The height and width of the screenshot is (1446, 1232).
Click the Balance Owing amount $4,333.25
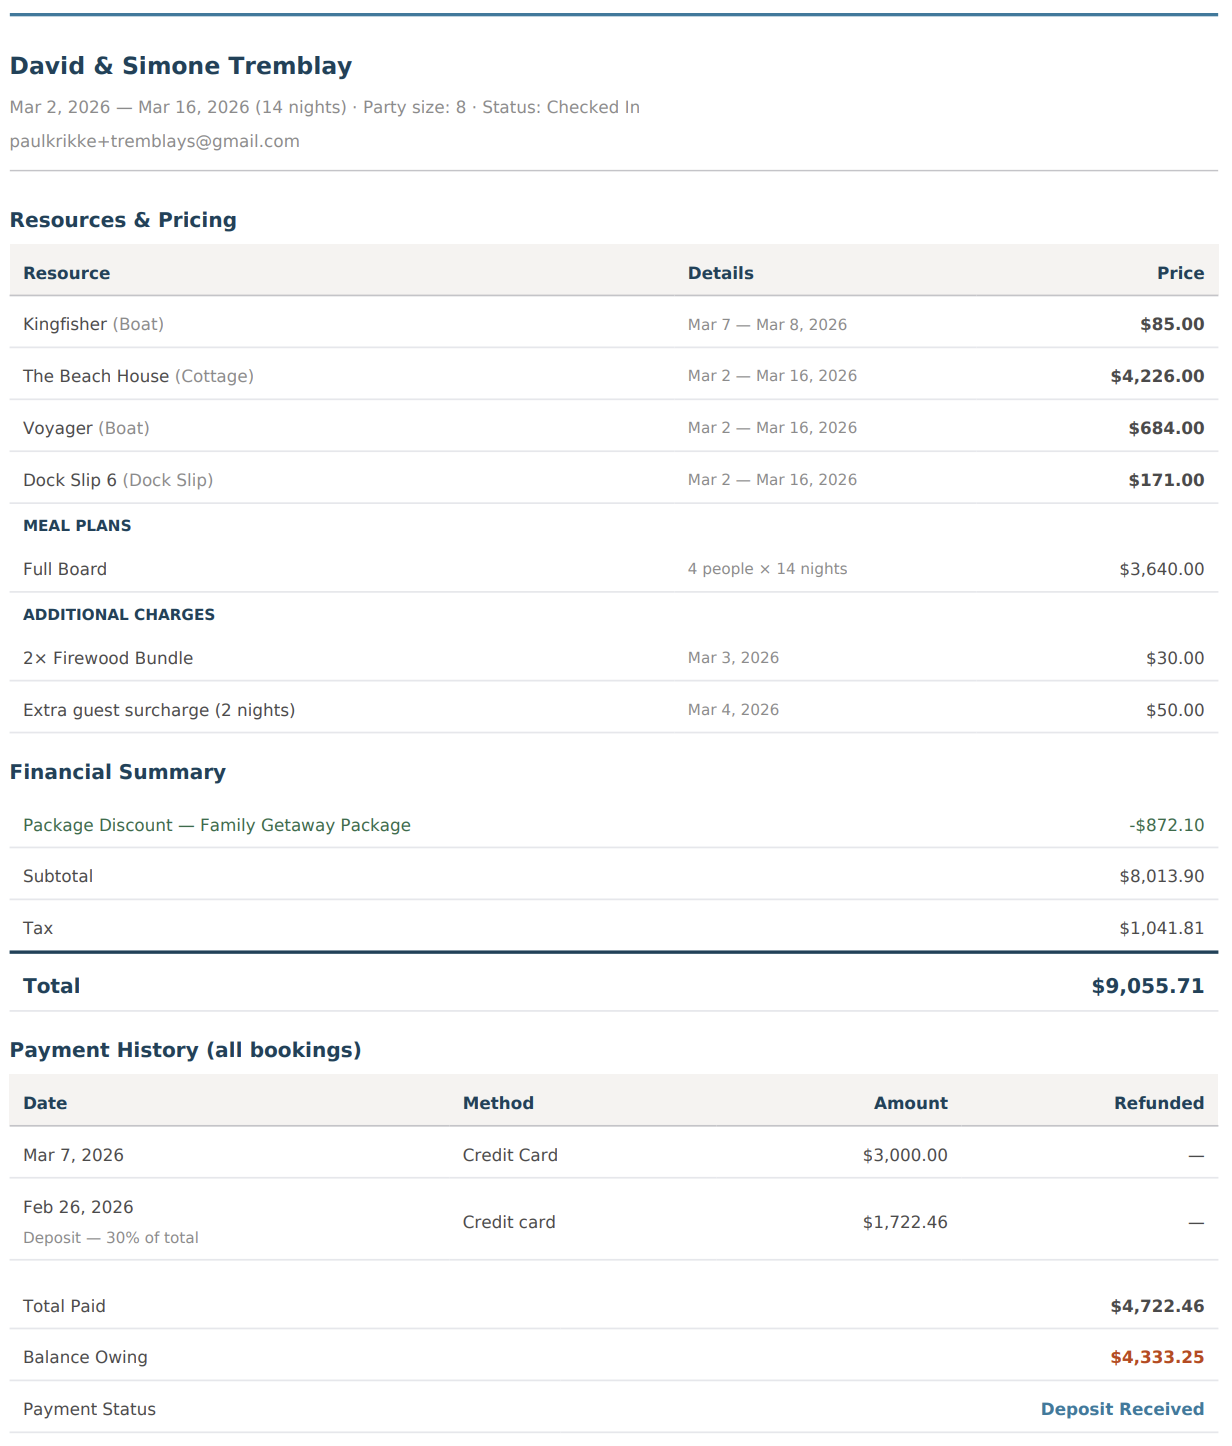pos(1156,1357)
